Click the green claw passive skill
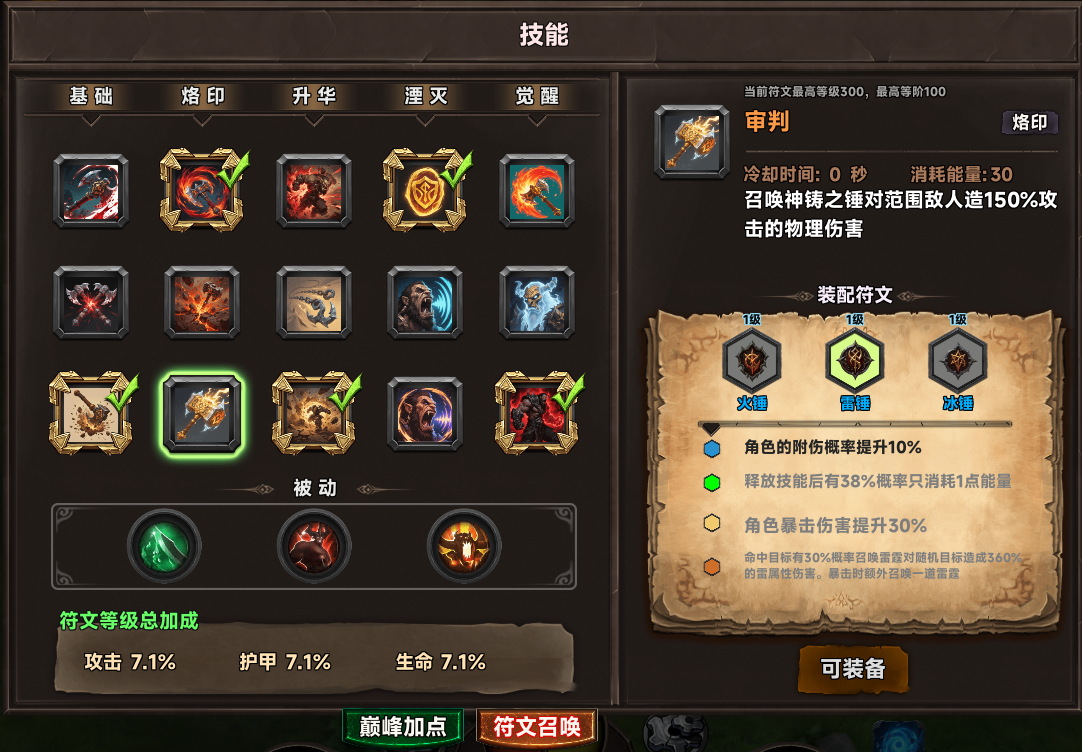Screen dimensions: 1082x752 [x=164, y=546]
